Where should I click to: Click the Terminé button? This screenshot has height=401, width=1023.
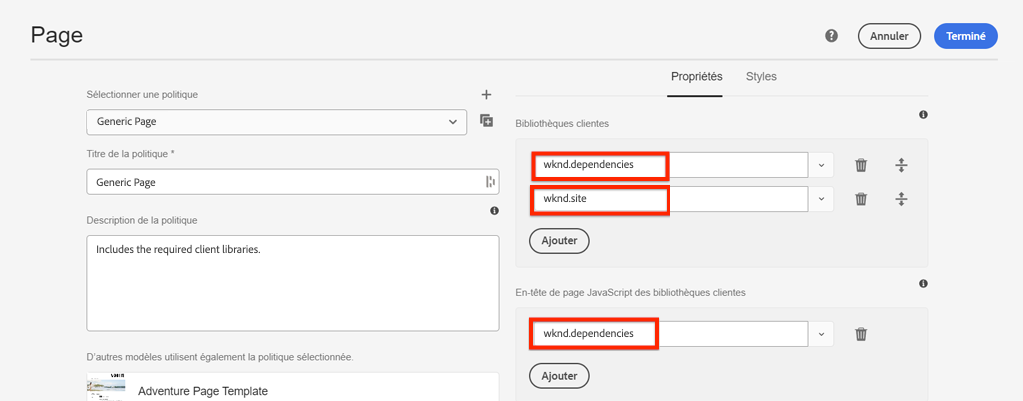coord(966,36)
